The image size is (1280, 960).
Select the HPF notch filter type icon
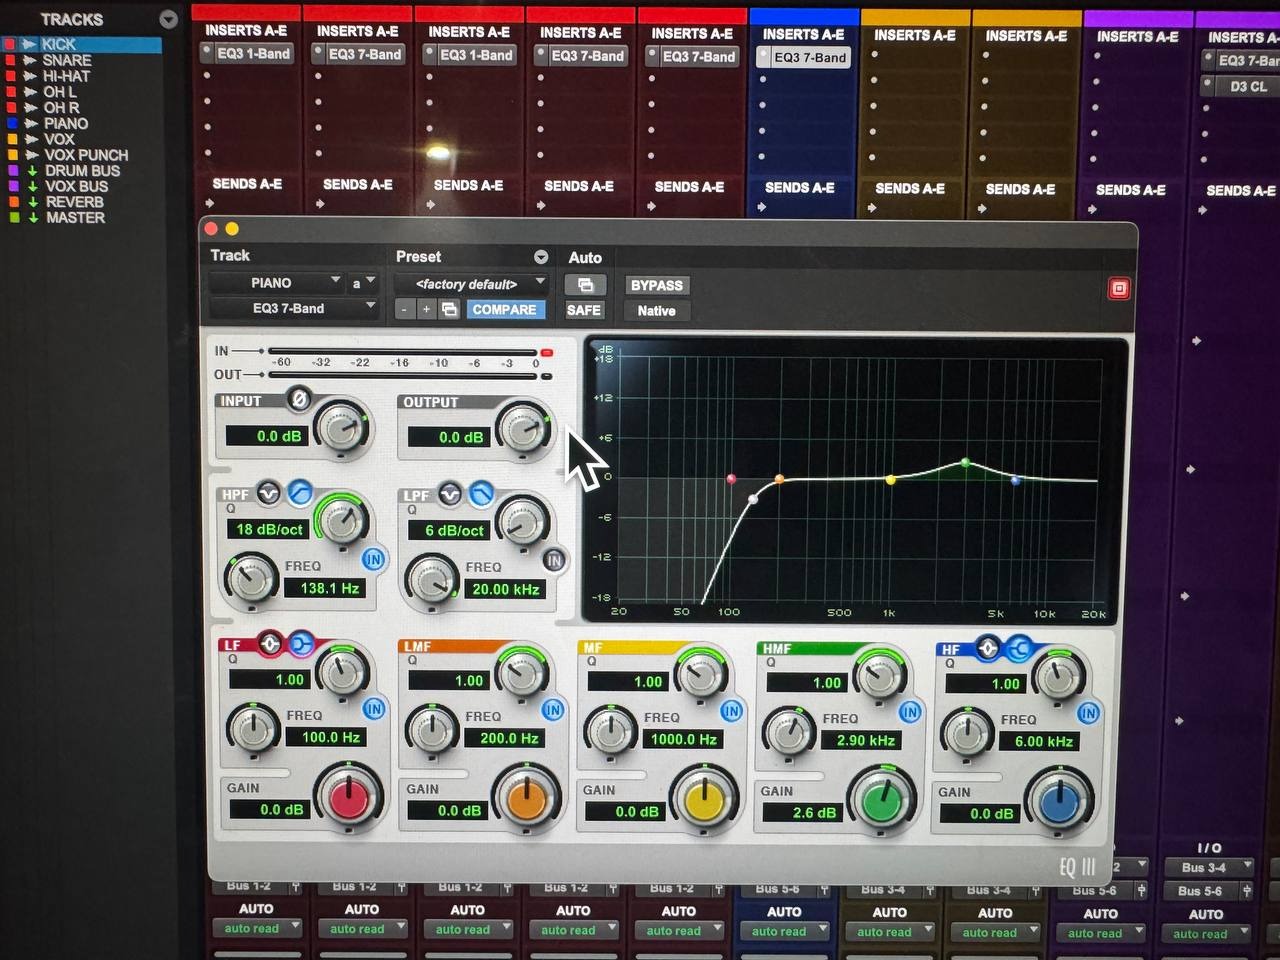pyautogui.click(x=268, y=493)
